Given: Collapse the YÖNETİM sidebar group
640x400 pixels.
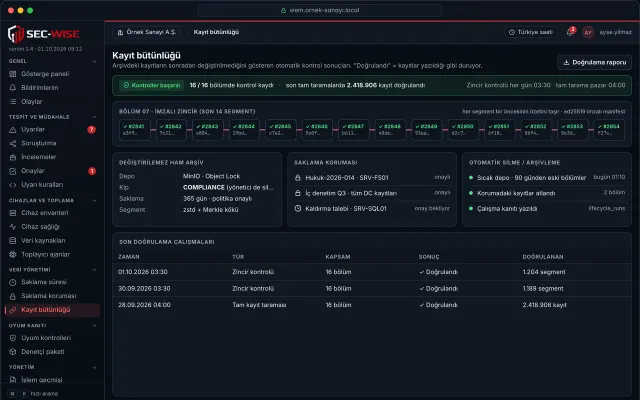Looking at the screenshot, I should [94, 367].
